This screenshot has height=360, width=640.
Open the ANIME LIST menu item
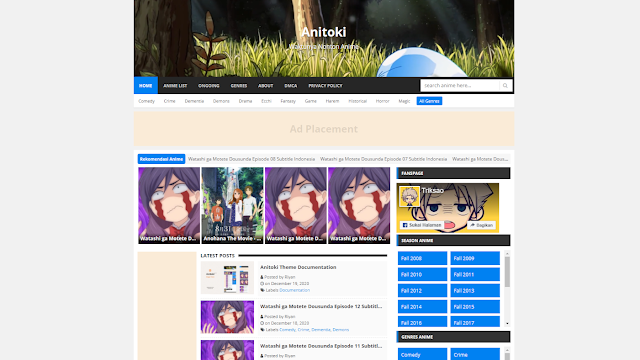point(175,86)
